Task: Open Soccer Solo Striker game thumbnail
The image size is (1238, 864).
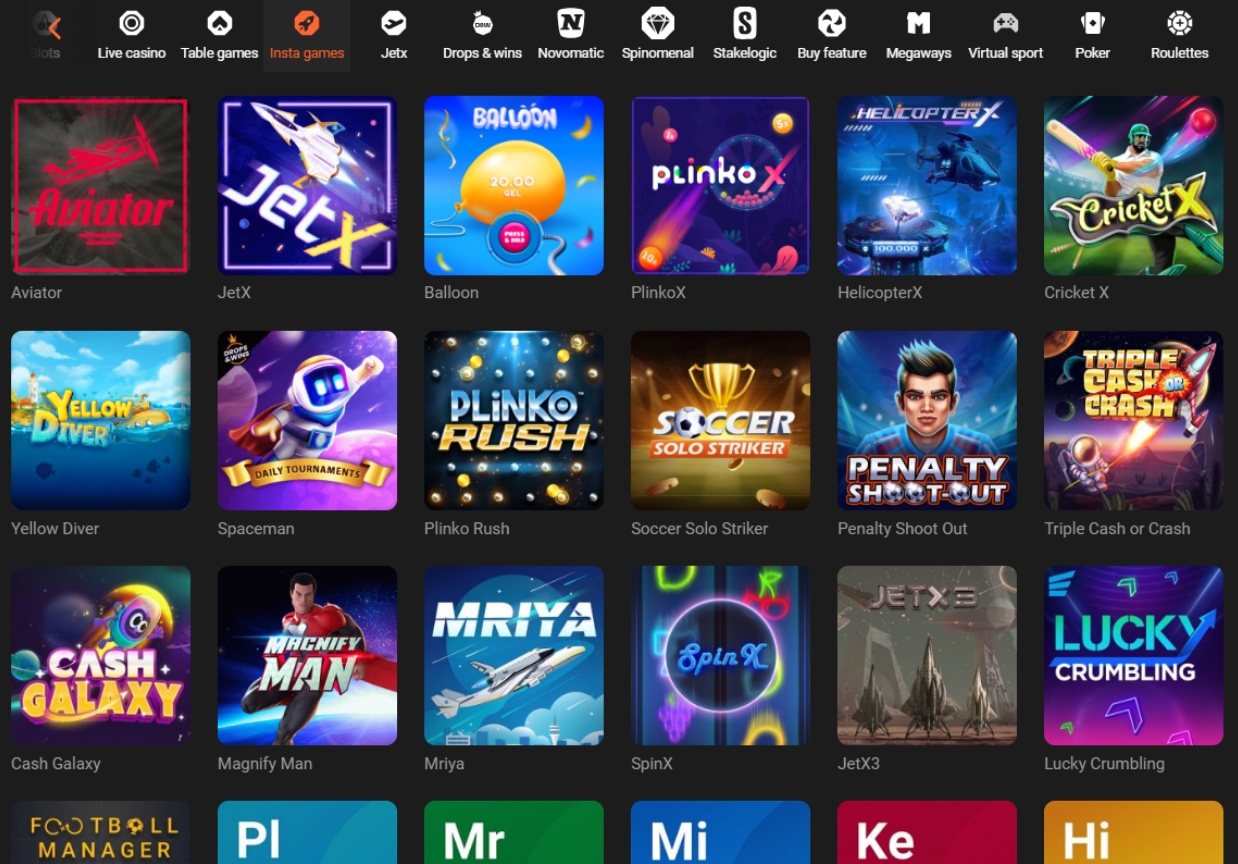Action: [x=720, y=420]
